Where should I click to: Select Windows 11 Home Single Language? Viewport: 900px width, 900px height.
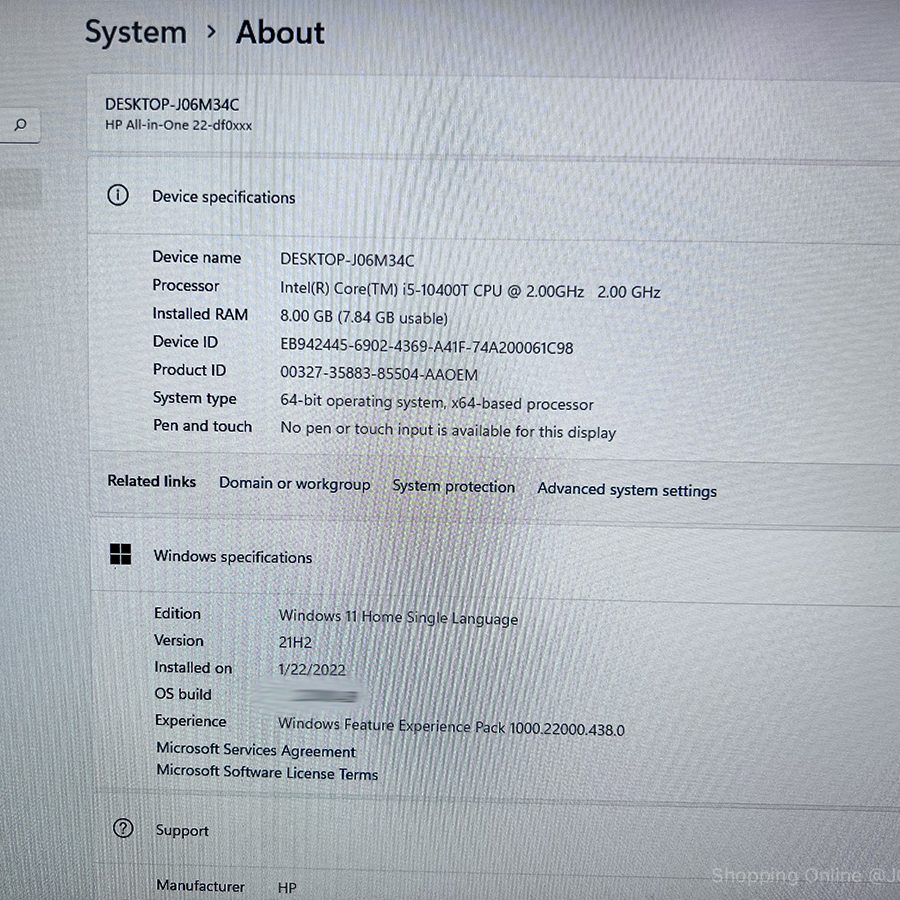click(x=398, y=618)
